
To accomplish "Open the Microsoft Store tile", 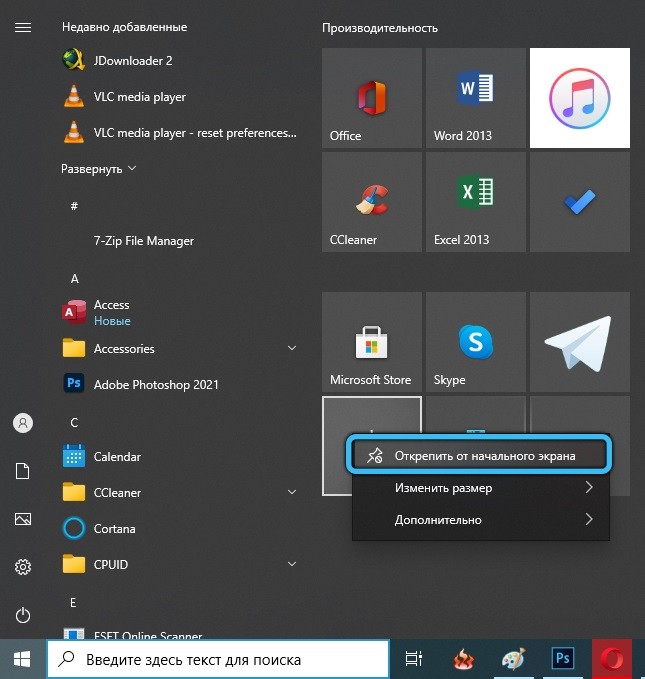I will [x=372, y=342].
